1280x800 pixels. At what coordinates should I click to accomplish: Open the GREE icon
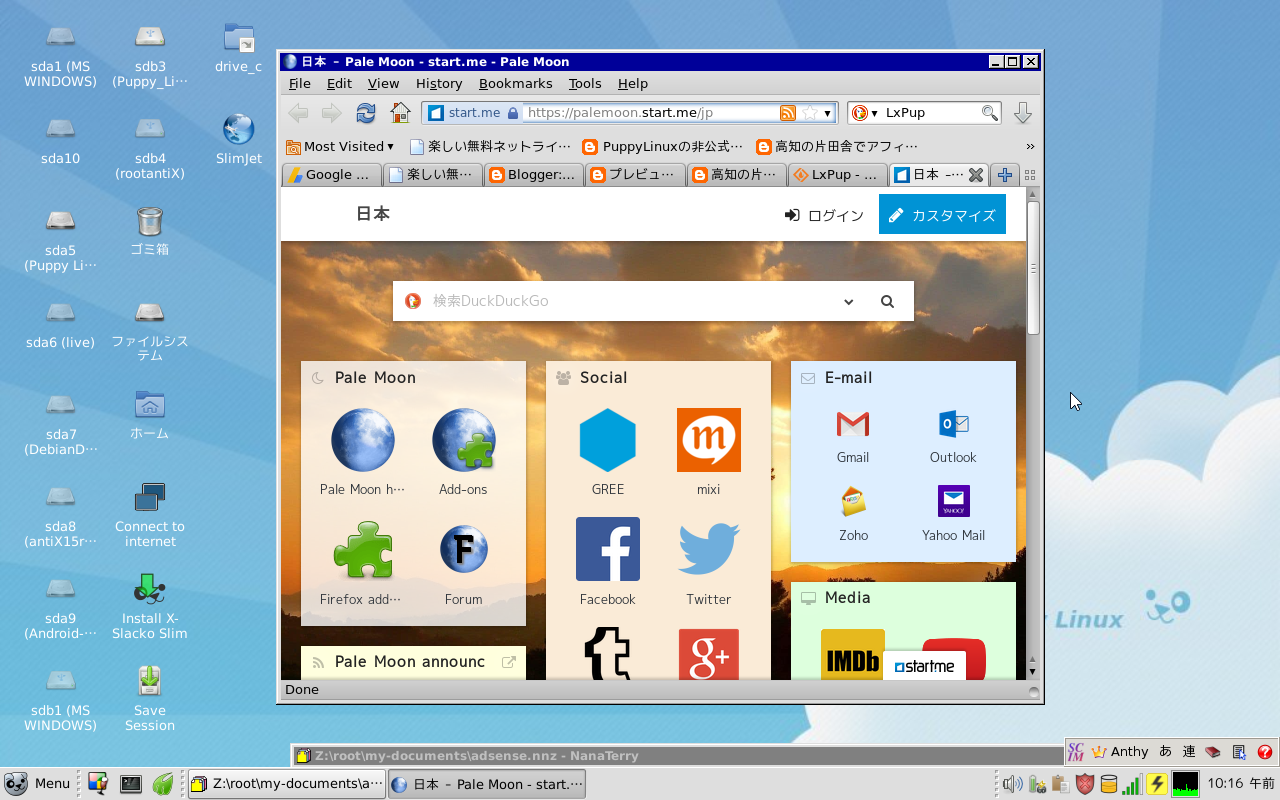pos(608,440)
